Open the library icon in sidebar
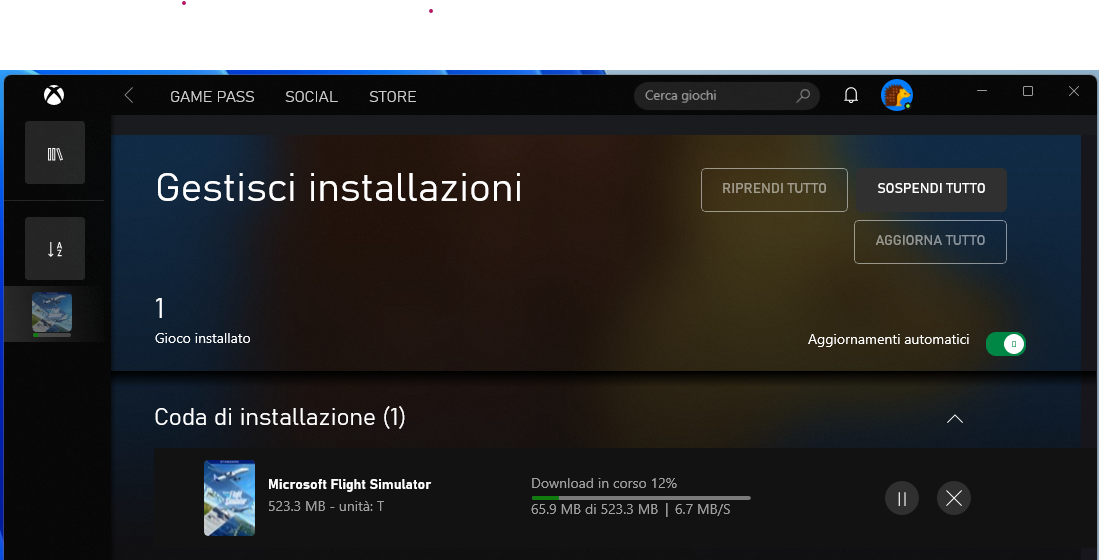Viewport: 1099px width, 560px height. pos(55,153)
